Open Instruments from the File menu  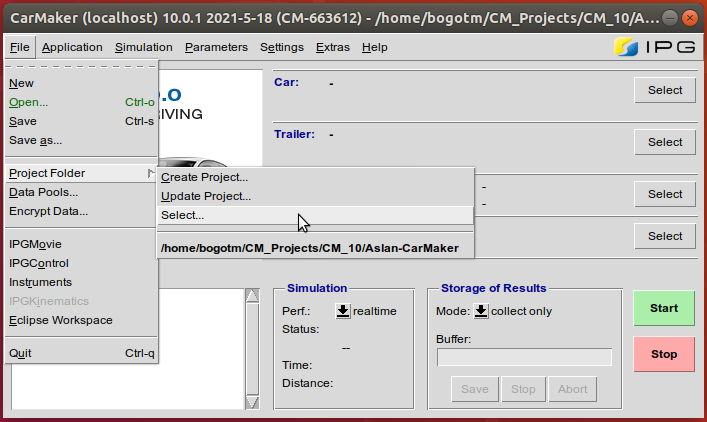(82, 282)
